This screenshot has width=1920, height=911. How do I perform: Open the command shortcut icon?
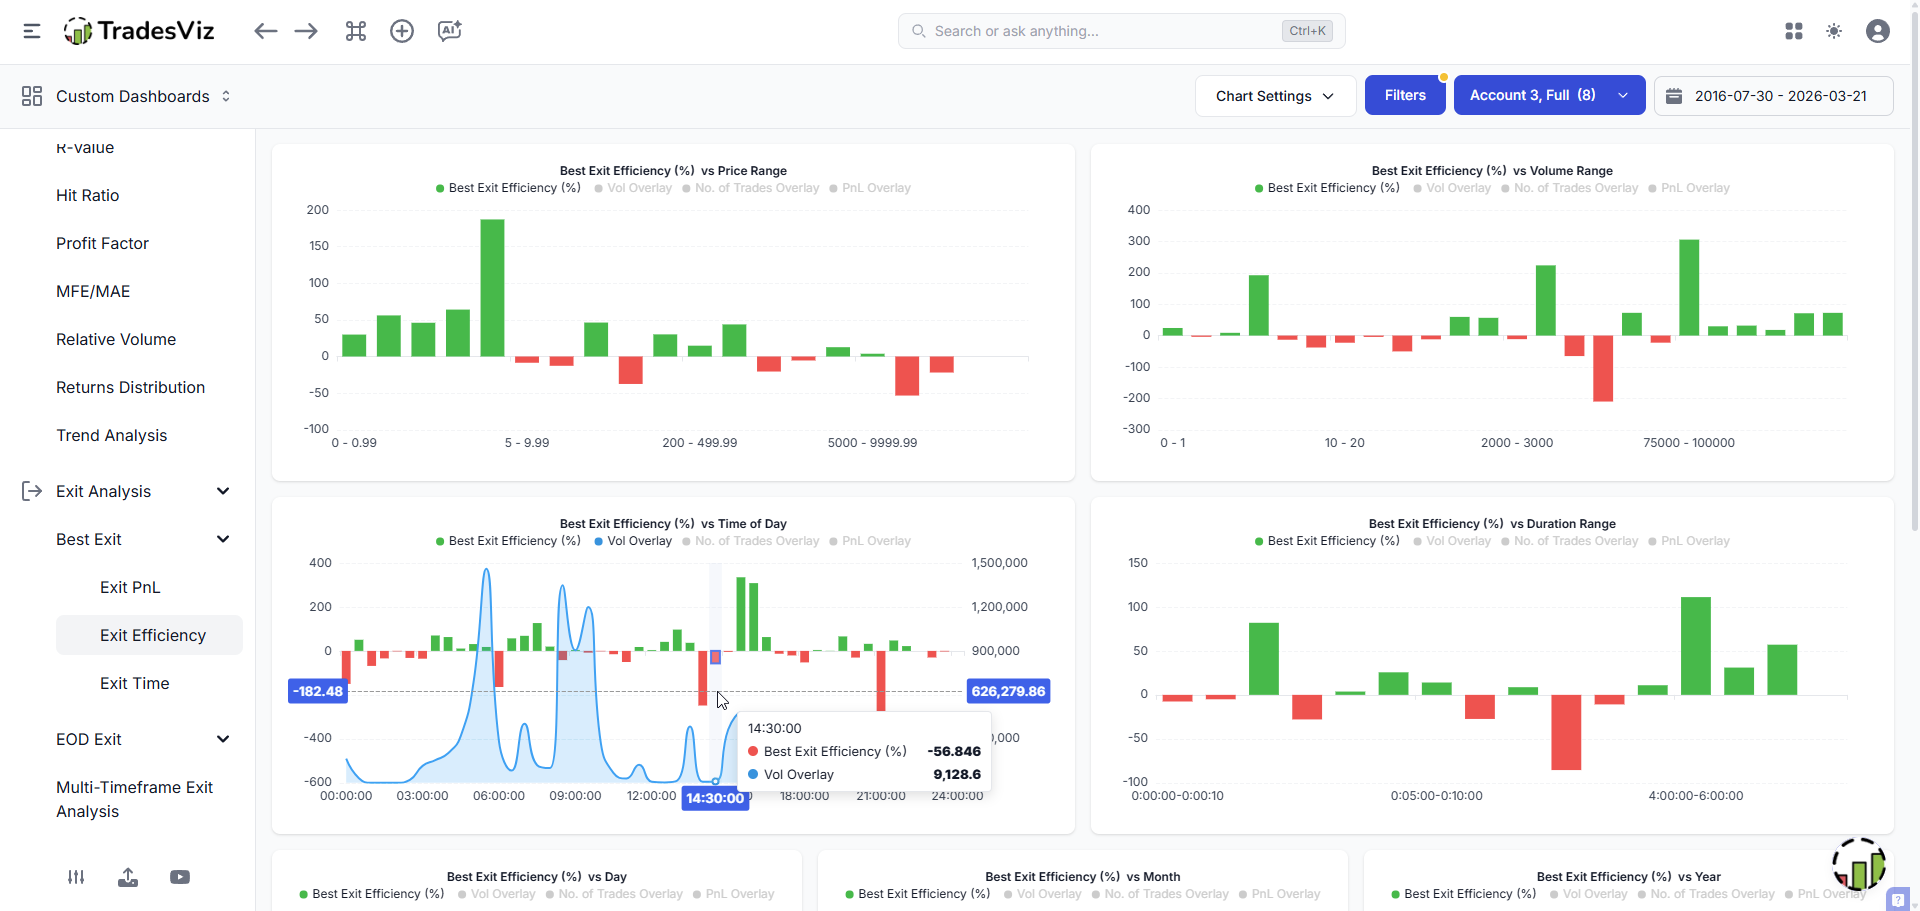(356, 31)
